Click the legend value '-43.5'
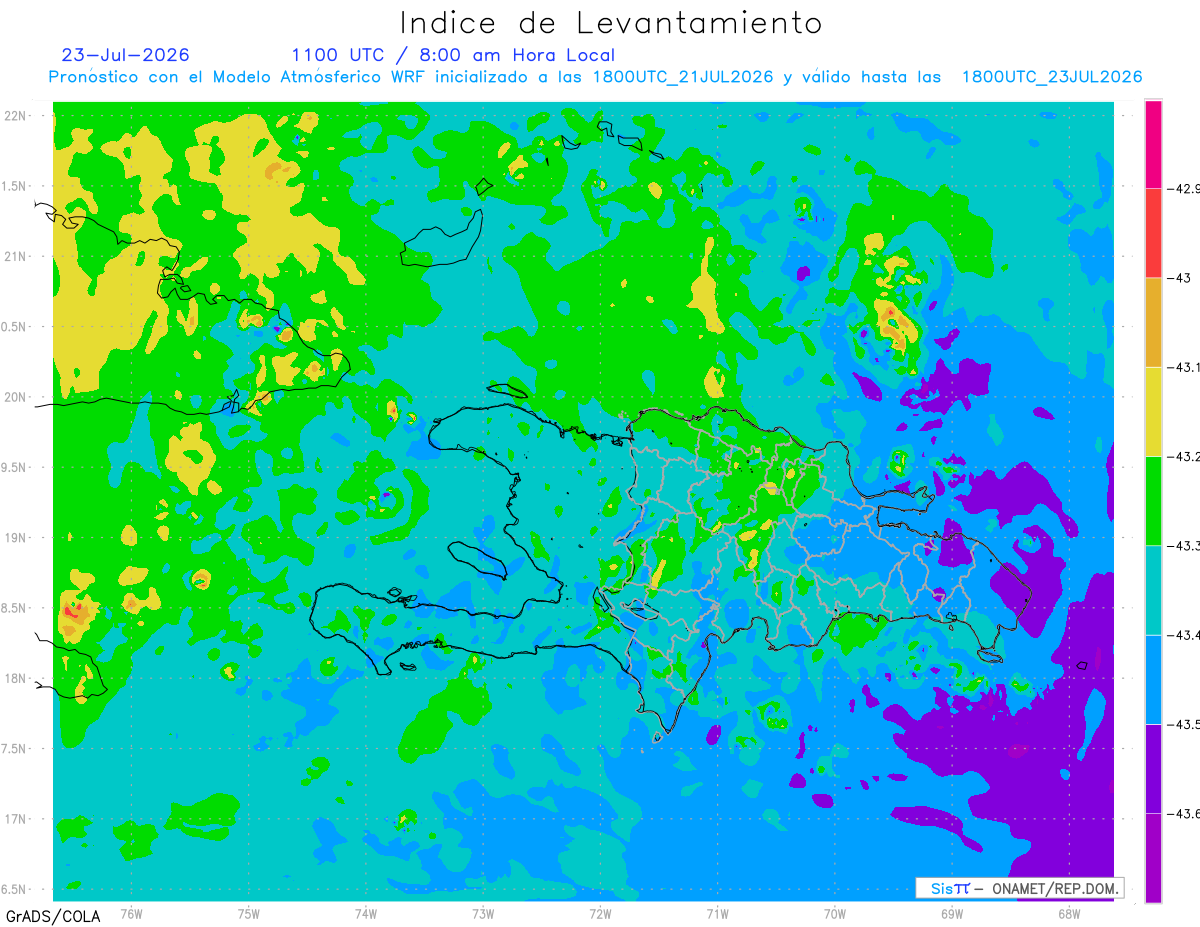The width and height of the screenshot is (1200, 927). click(x=1183, y=724)
